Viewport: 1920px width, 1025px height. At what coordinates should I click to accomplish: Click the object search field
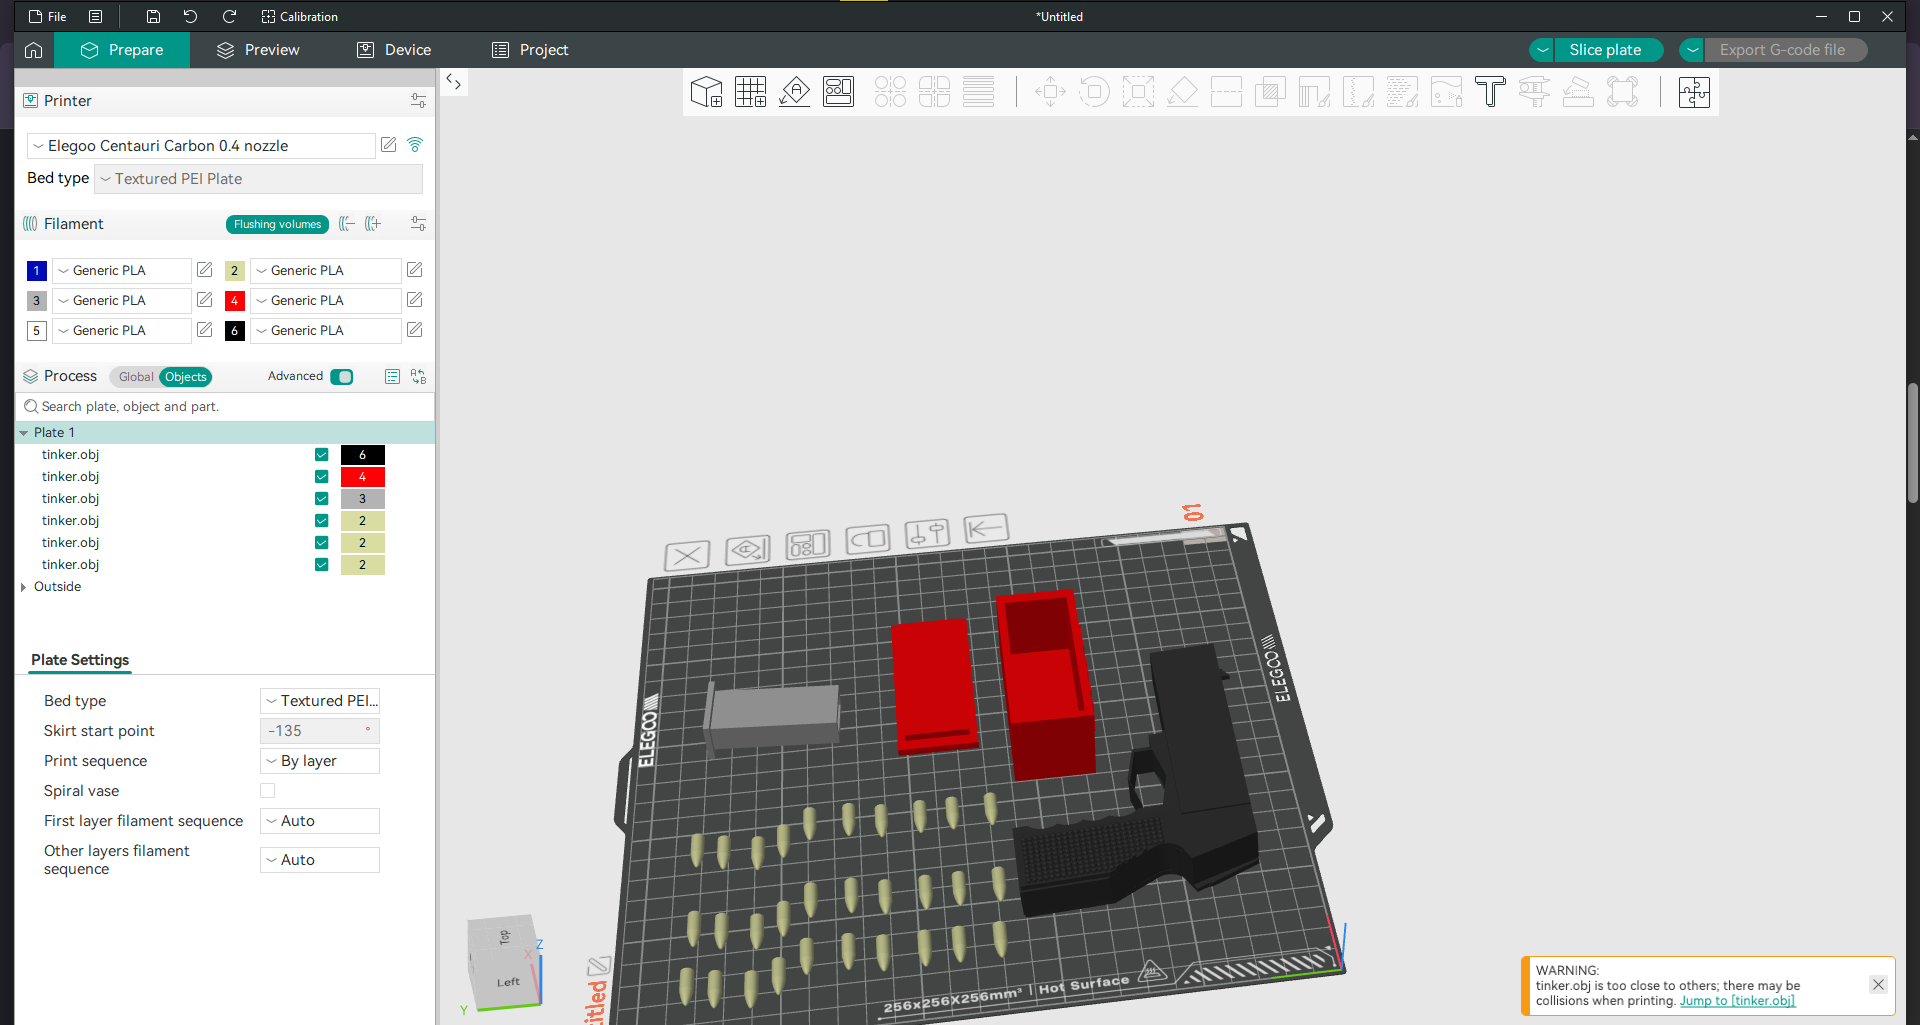225,407
